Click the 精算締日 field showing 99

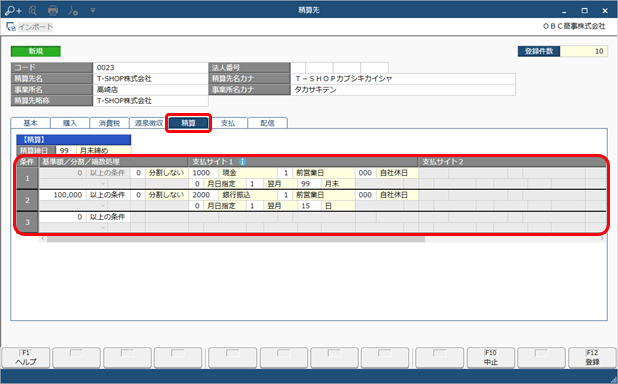coord(66,150)
